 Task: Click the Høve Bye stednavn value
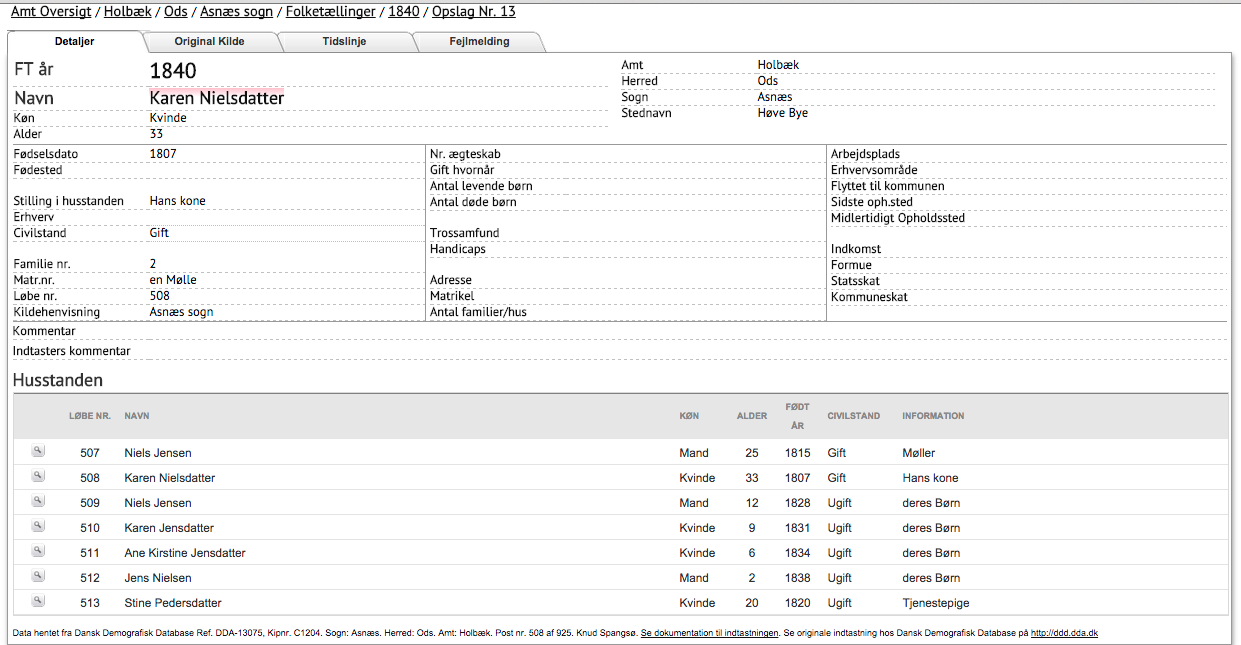tap(783, 113)
